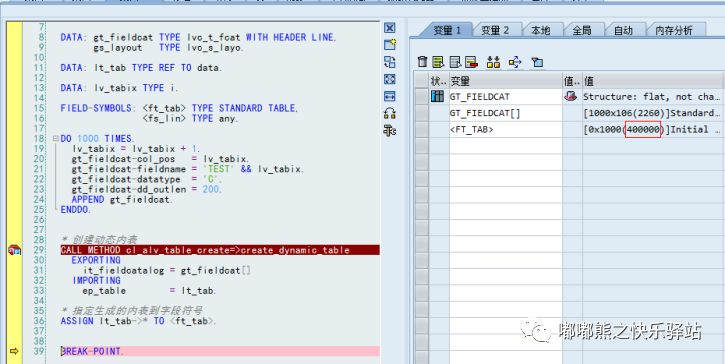Click the 'APPEND gt_fieldcat' line

click(x=123, y=200)
